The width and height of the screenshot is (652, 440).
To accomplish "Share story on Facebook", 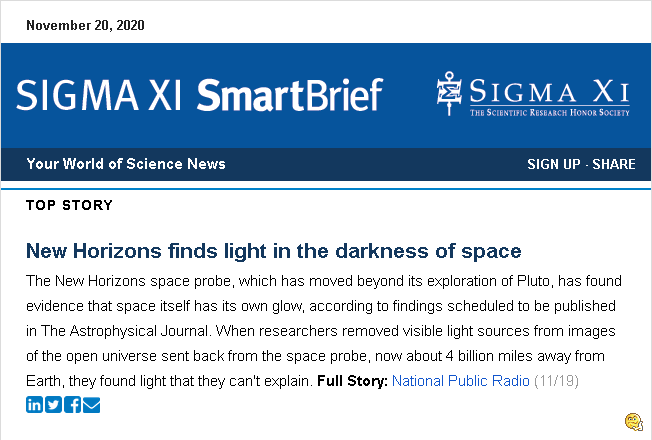I will (x=73, y=404).
